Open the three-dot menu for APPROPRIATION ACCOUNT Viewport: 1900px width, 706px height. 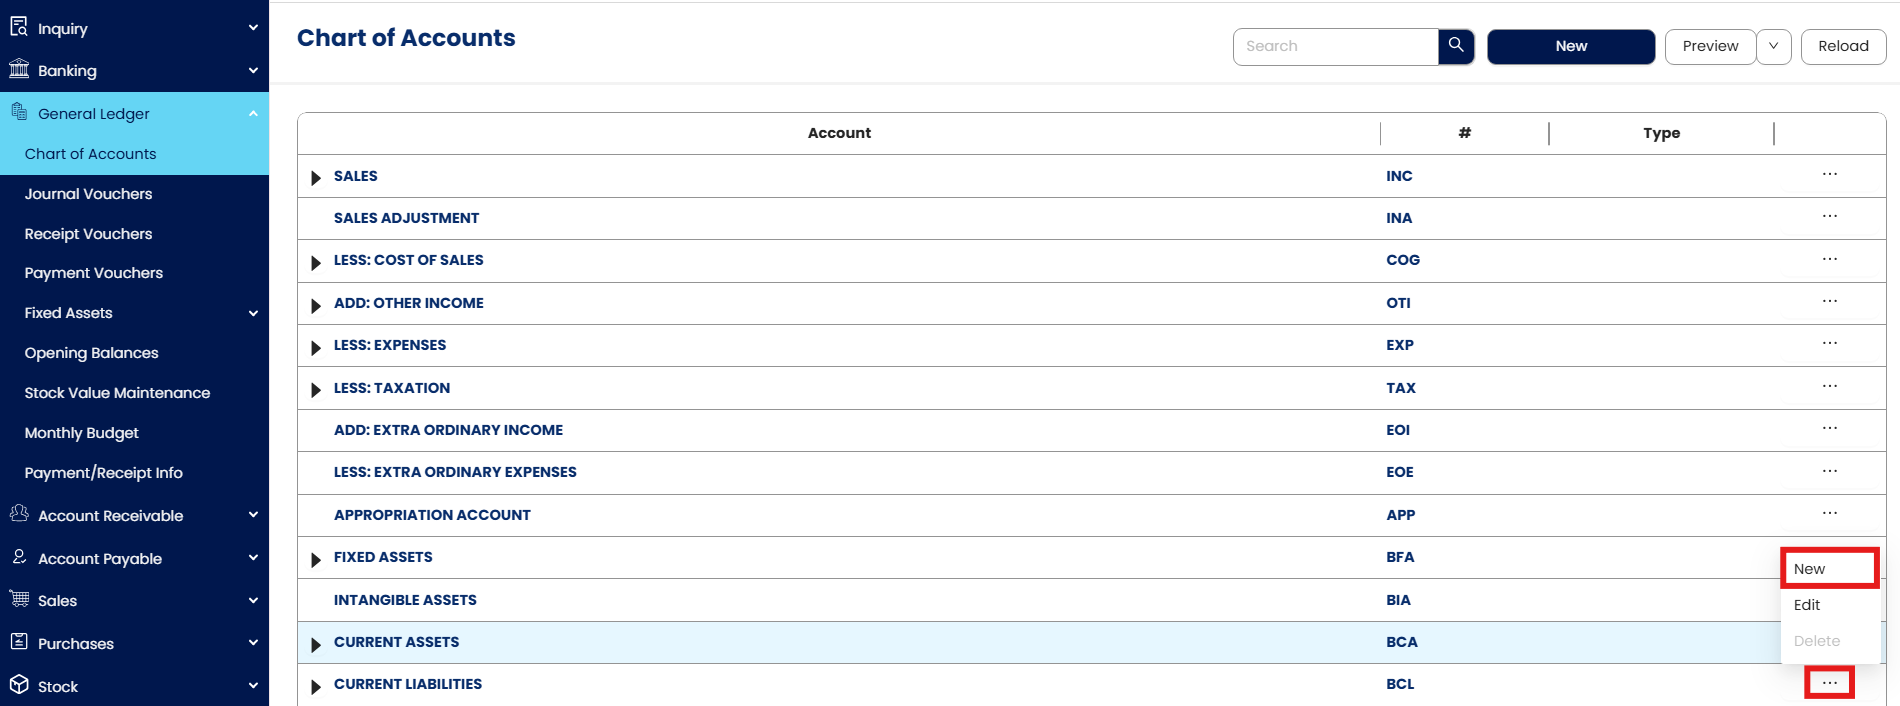click(x=1829, y=513)
